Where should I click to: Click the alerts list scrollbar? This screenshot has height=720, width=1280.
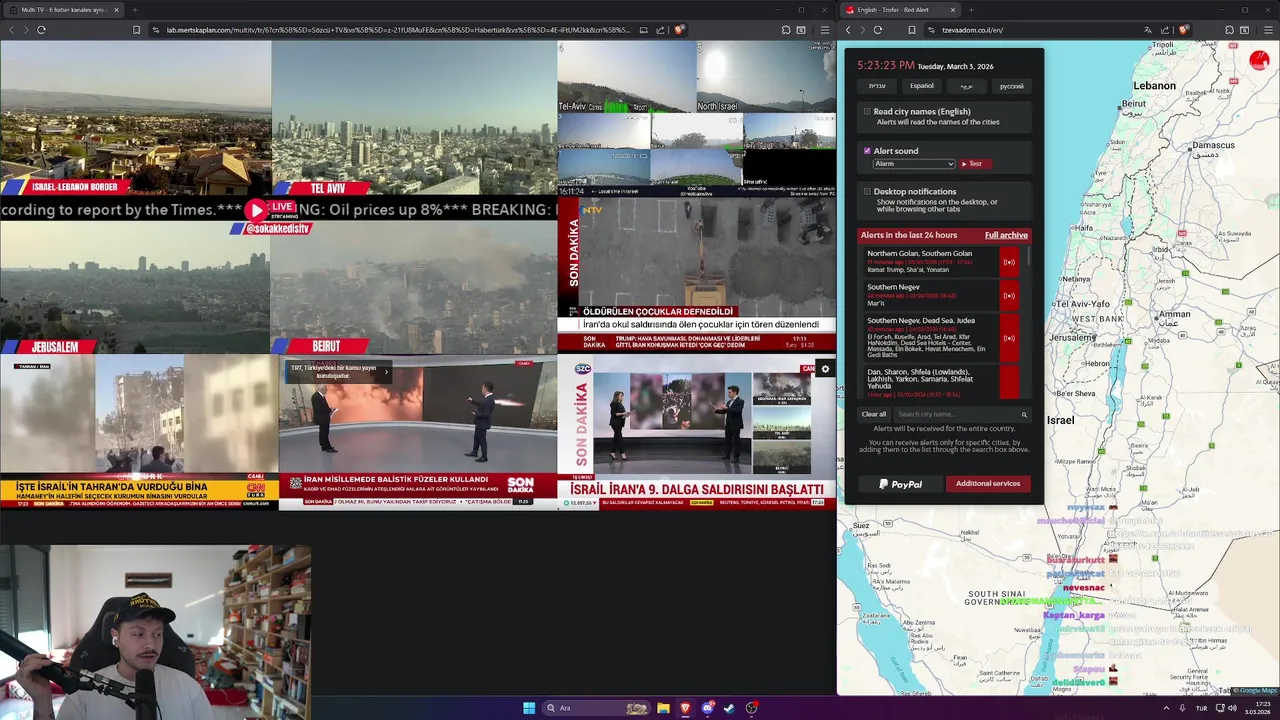[x=1027, y=258]
